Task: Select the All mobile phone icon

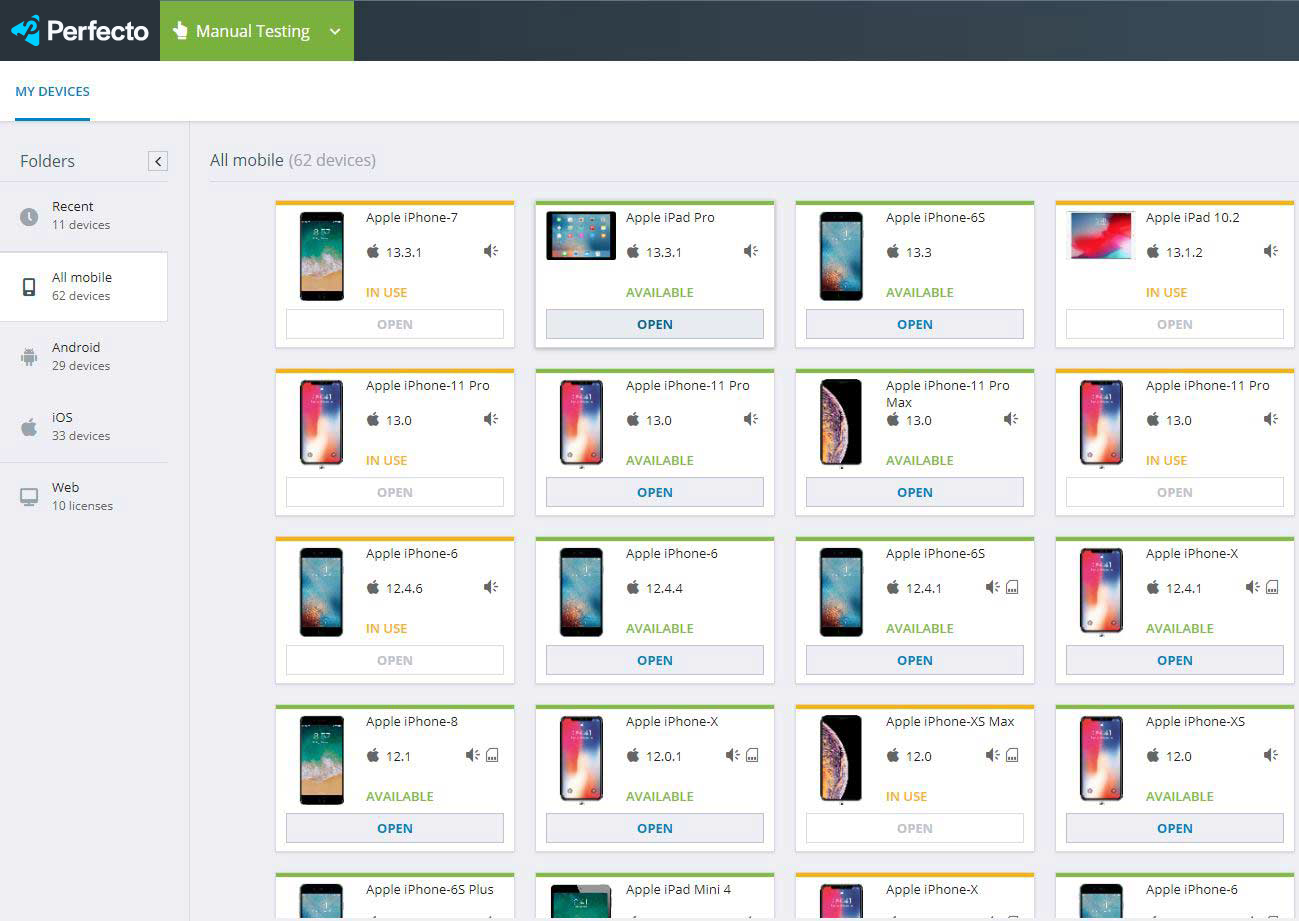Action: (29, 287)
